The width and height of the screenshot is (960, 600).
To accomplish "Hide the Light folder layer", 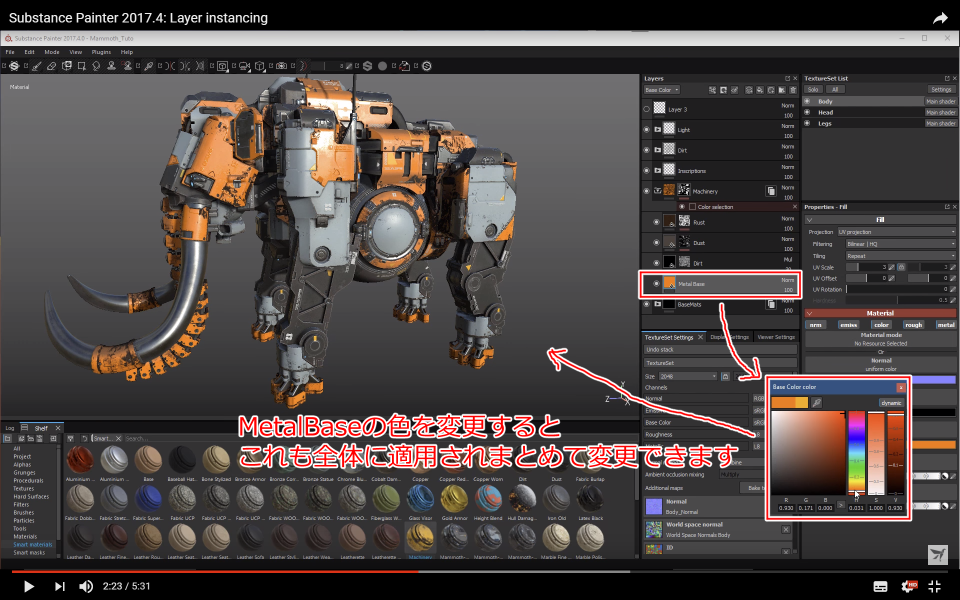I will [647, 129].
